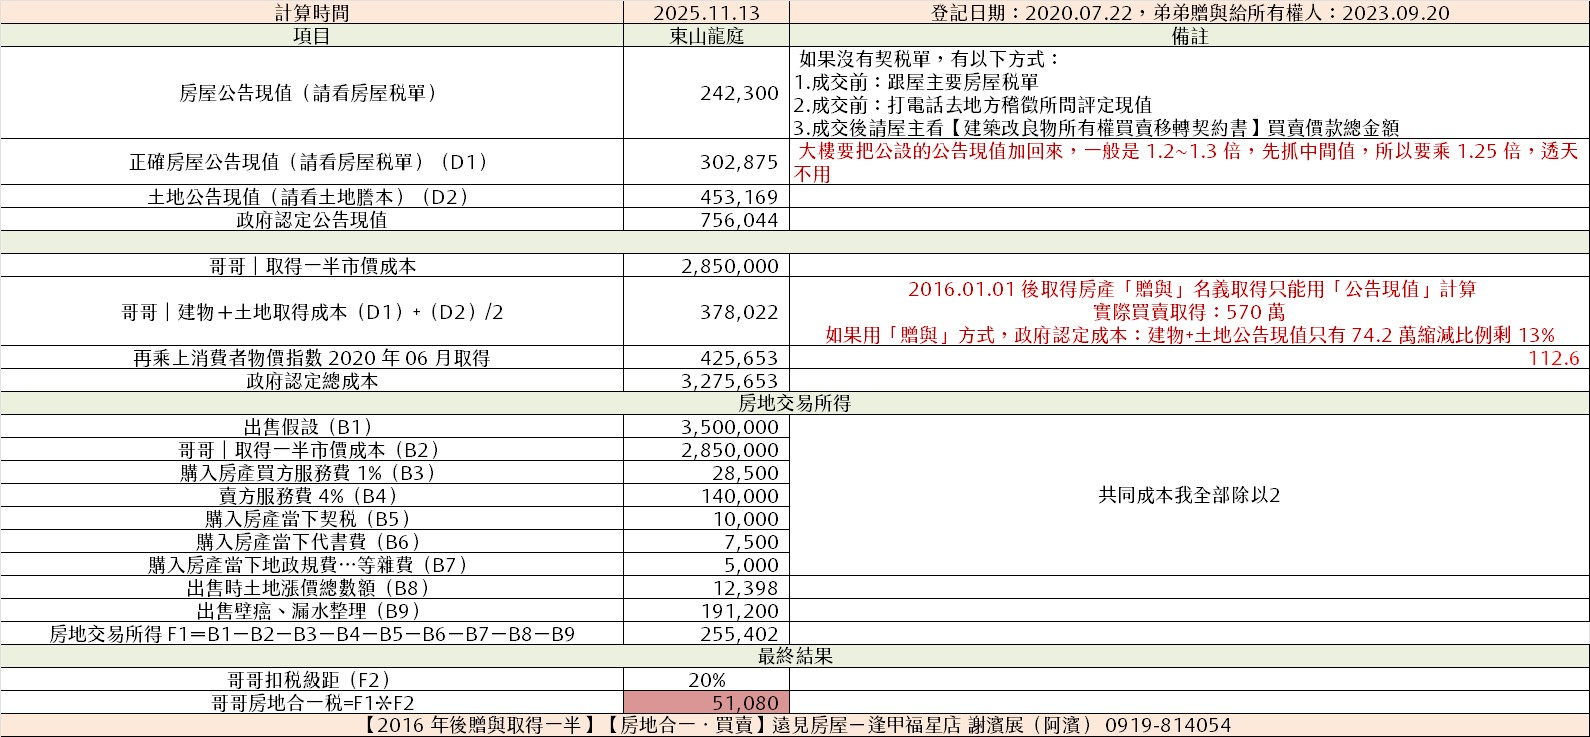Click the red note about 大樓要把公設的公告現值加回來
Image resolution: width=1590 pixels, height=737 pixels.
coord(1189,162)
